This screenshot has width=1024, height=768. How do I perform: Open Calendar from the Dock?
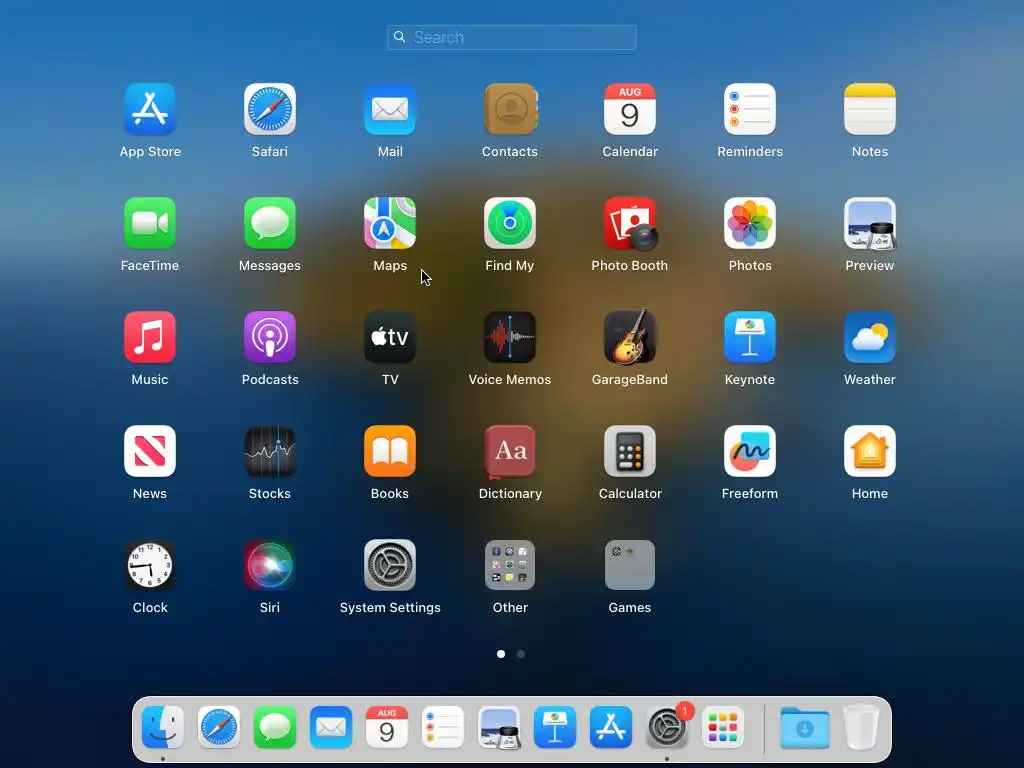tap(387, 727)
